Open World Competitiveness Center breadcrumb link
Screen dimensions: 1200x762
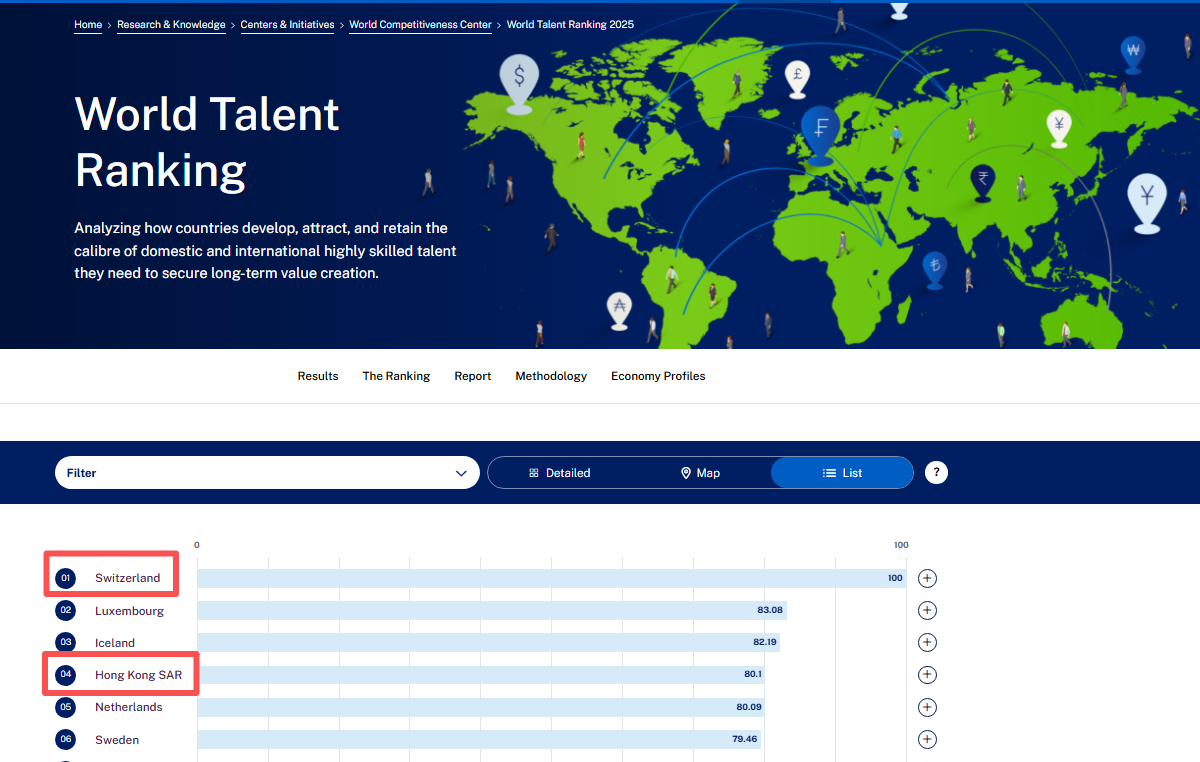tap(420, 25)
